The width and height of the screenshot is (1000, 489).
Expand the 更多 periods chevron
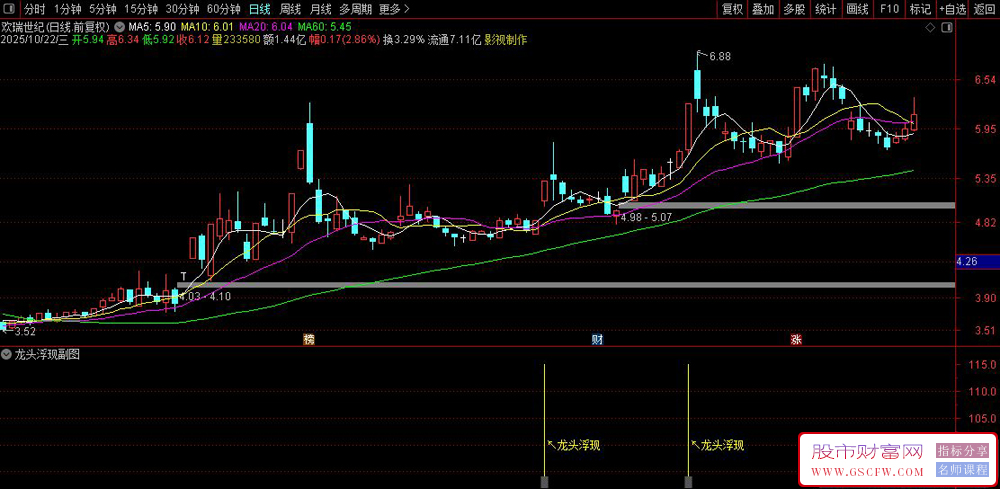click(405, 9)
